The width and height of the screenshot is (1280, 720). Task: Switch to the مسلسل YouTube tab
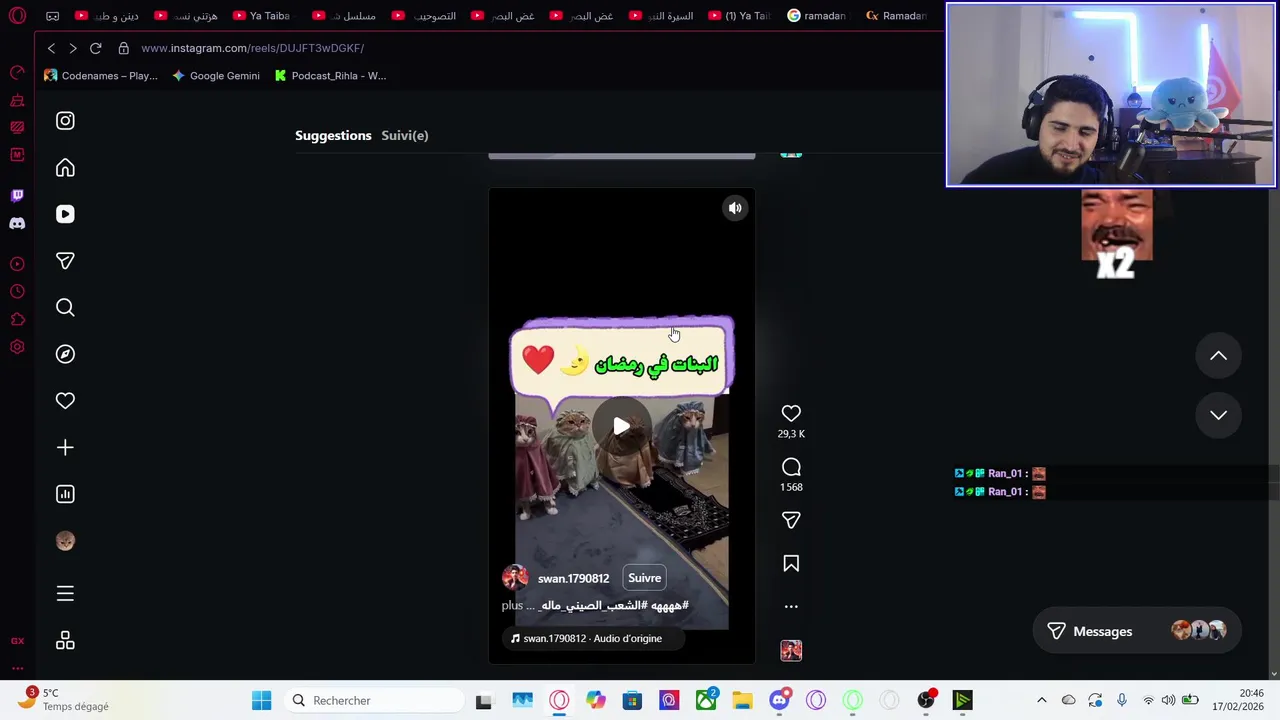pyautogui.click(x=344, y=16)
